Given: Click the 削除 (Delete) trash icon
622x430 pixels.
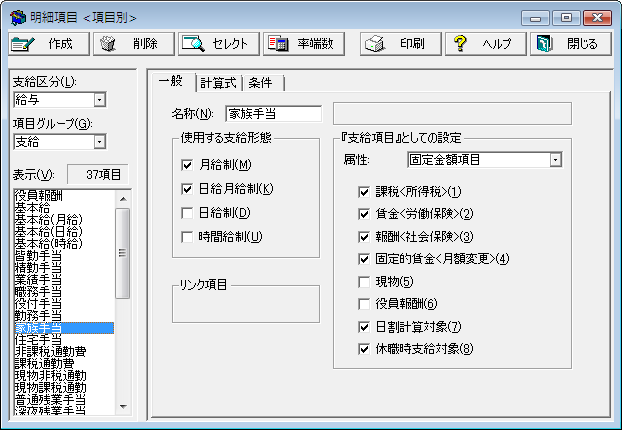Looking at the screenshot, I should pyautogui.click(x=109, y=44).
